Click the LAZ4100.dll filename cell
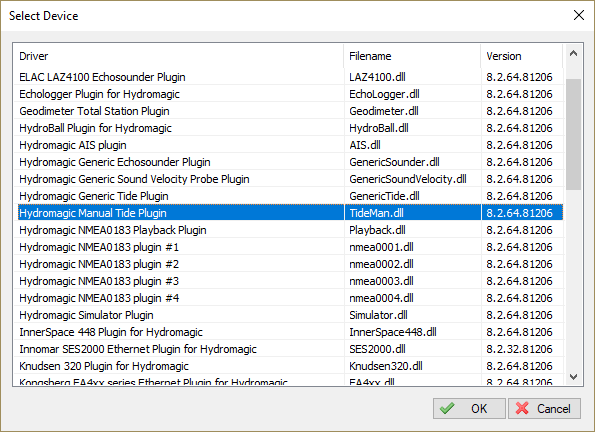This screenshot has height=432, width=595. [378, 77]
